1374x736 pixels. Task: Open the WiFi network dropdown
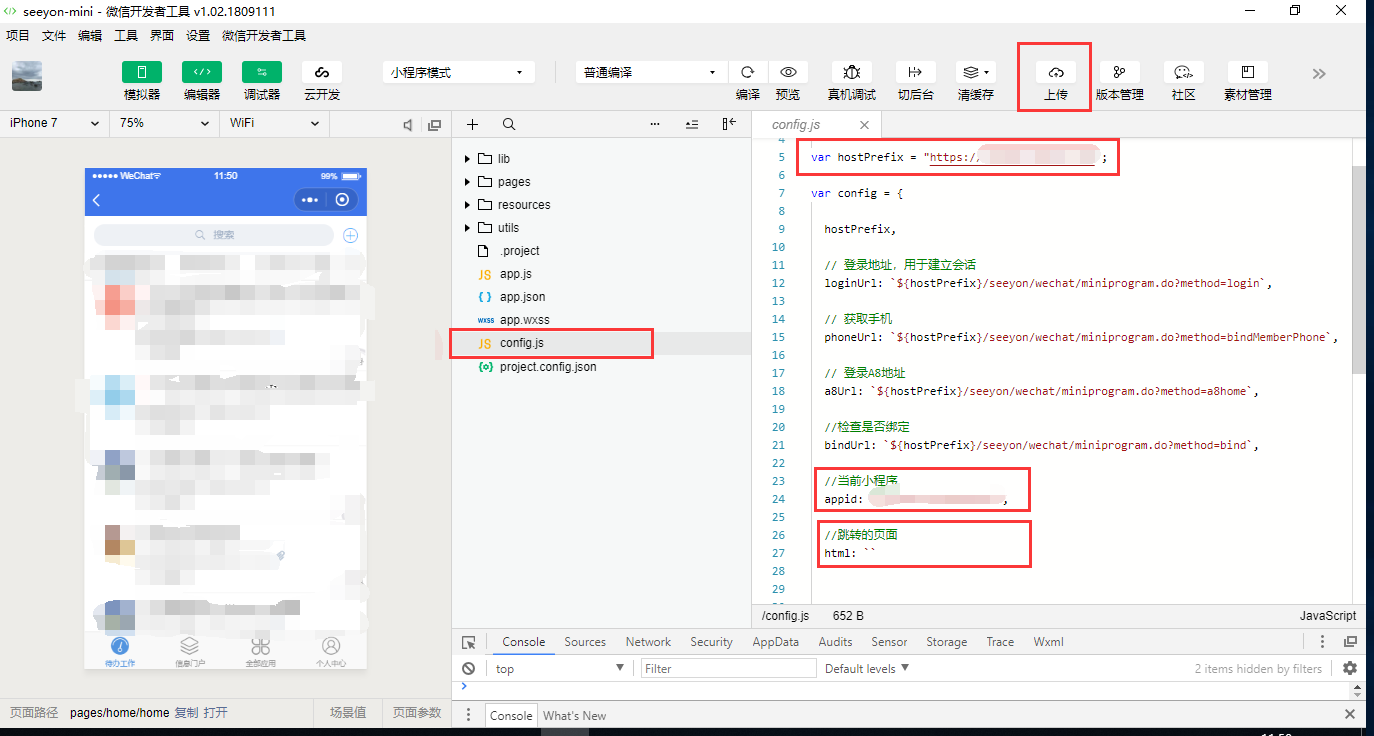pyautogui.click(x=274, y=123)
